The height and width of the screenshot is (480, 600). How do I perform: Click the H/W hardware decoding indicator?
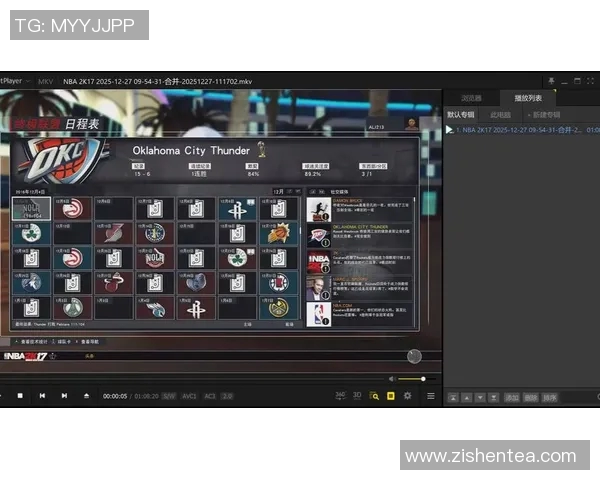(169, 396)
